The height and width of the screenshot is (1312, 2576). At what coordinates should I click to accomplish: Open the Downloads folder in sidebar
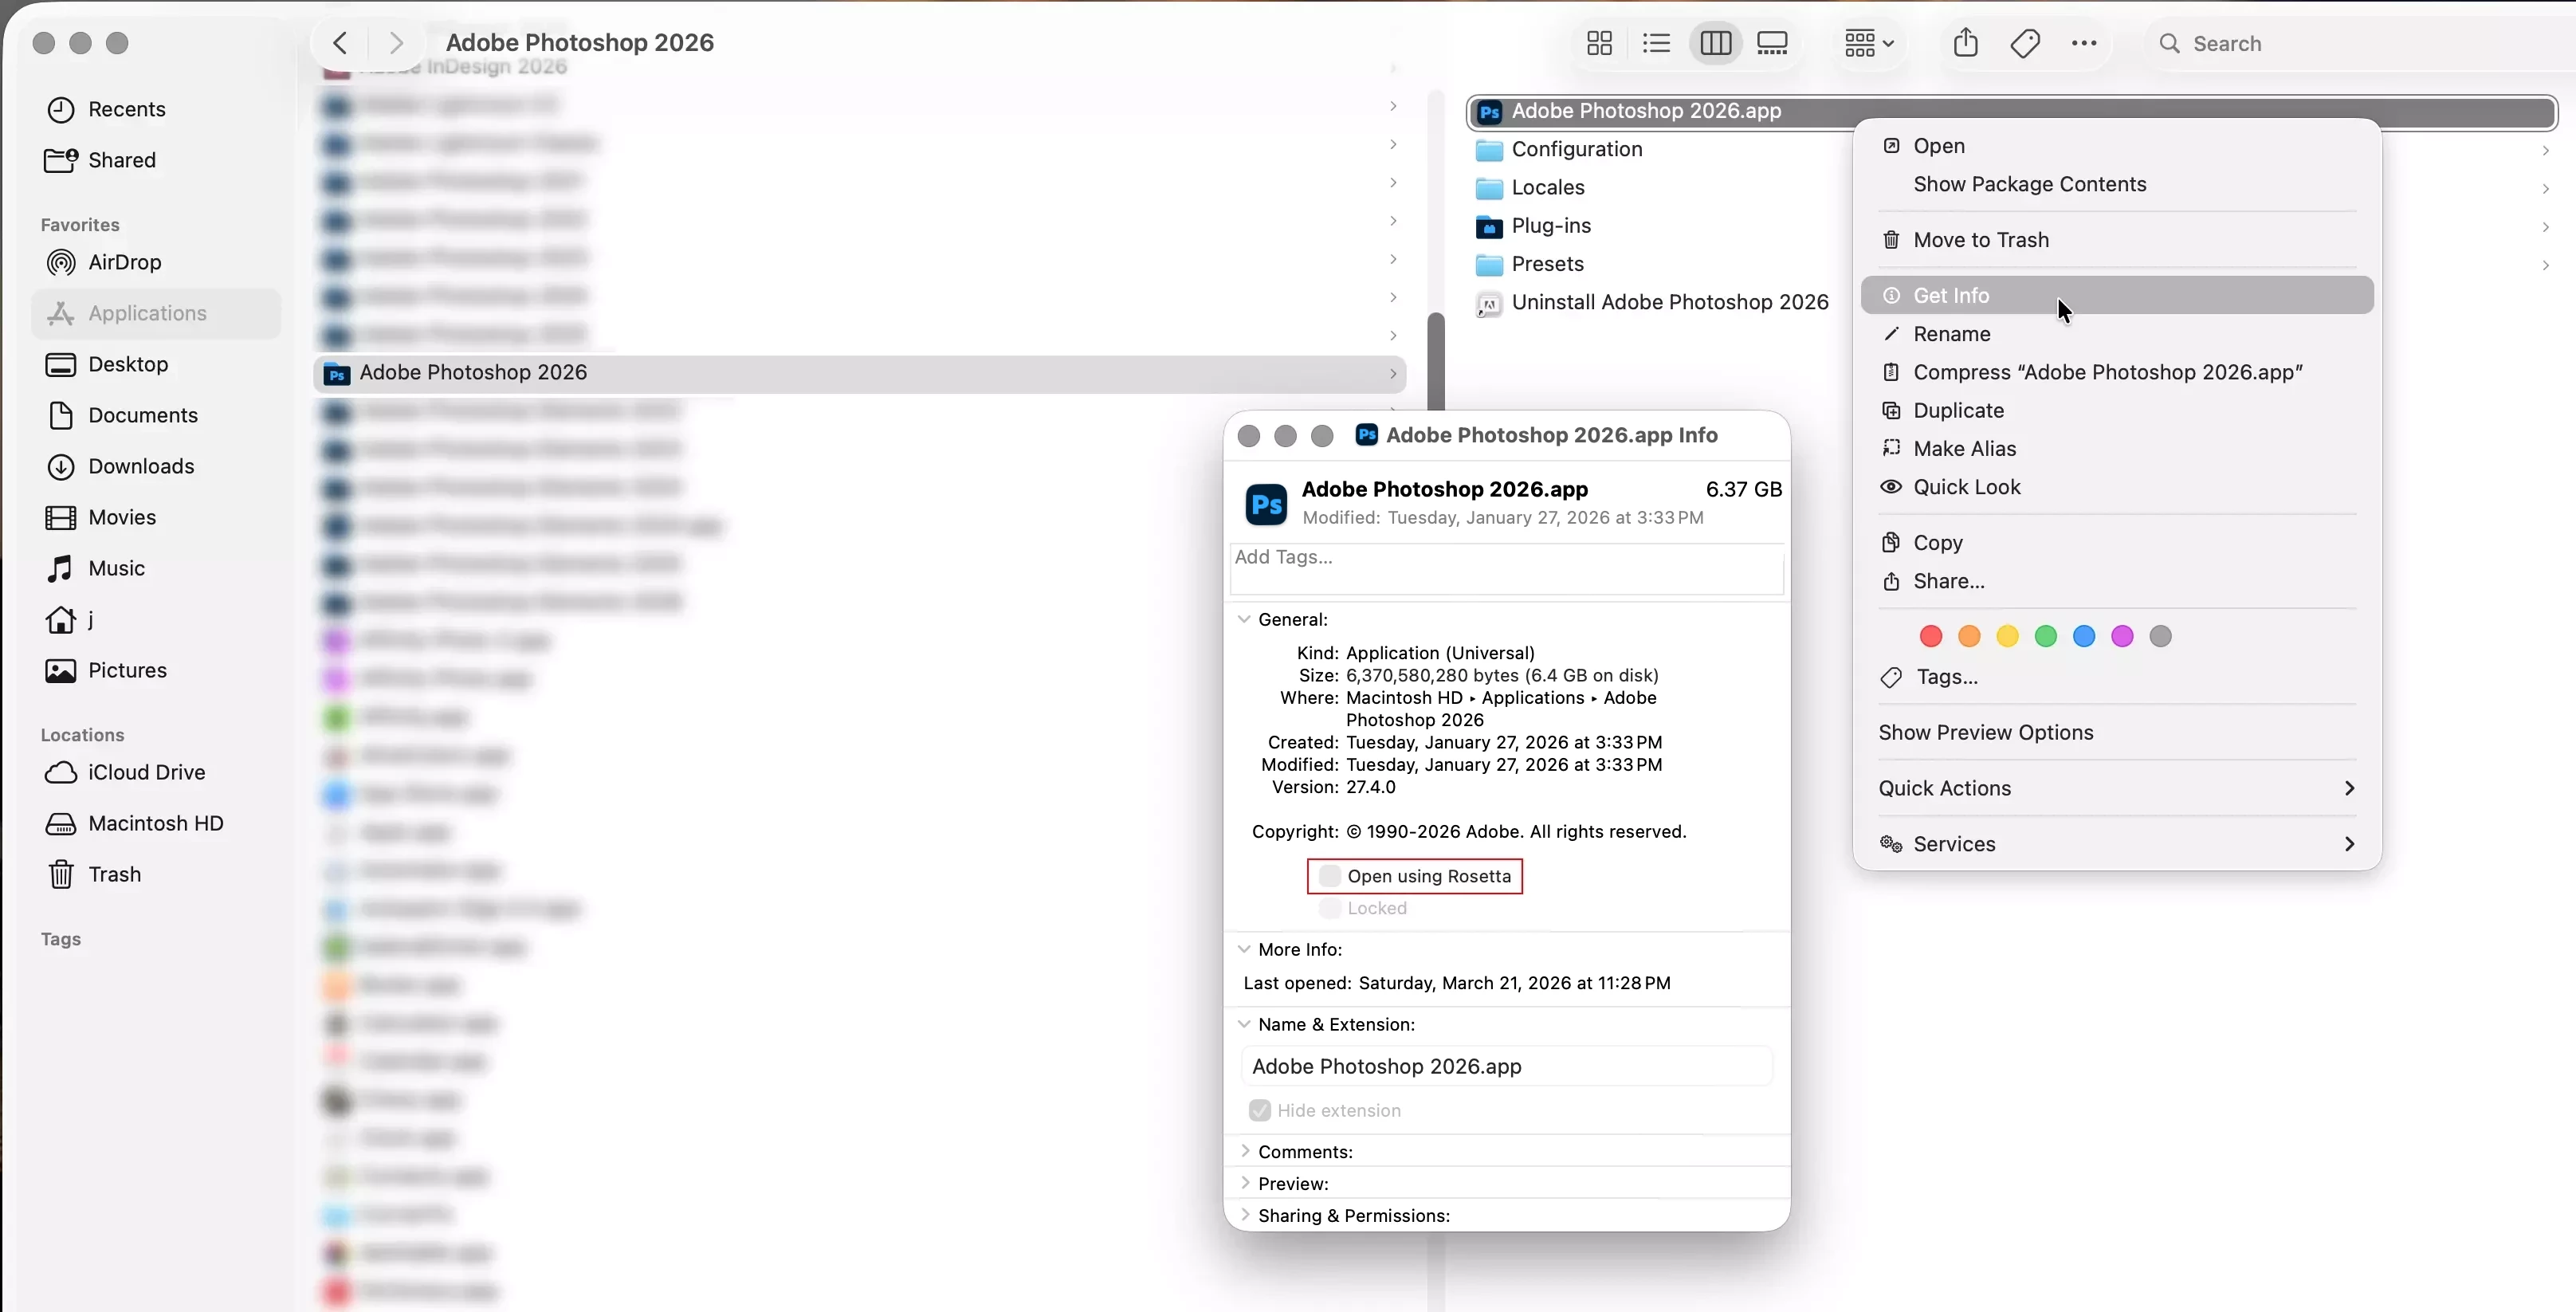[x=141, y=466]
